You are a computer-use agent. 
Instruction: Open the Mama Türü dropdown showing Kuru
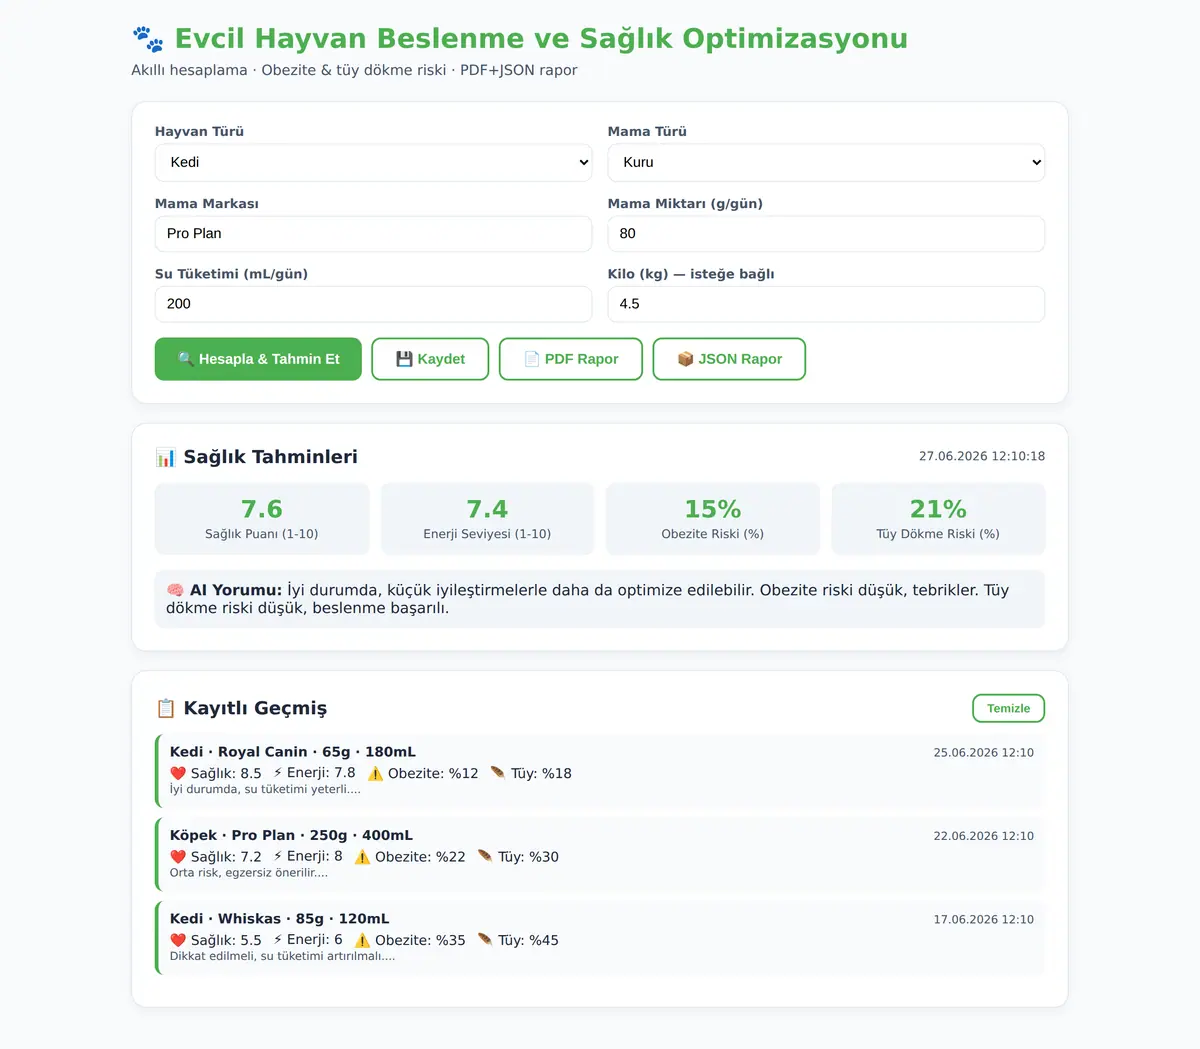[x=826, y=162]
